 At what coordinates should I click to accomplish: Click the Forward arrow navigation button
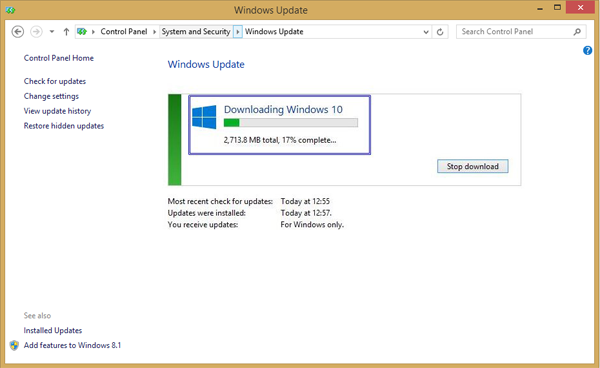(36, 31)
